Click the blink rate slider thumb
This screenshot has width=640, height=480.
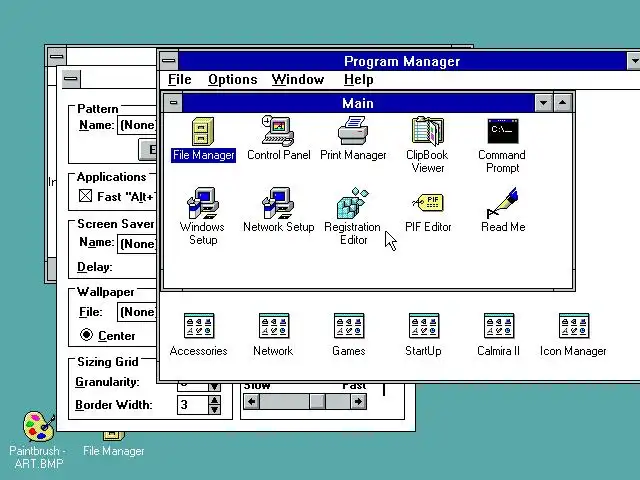[317, 402]
